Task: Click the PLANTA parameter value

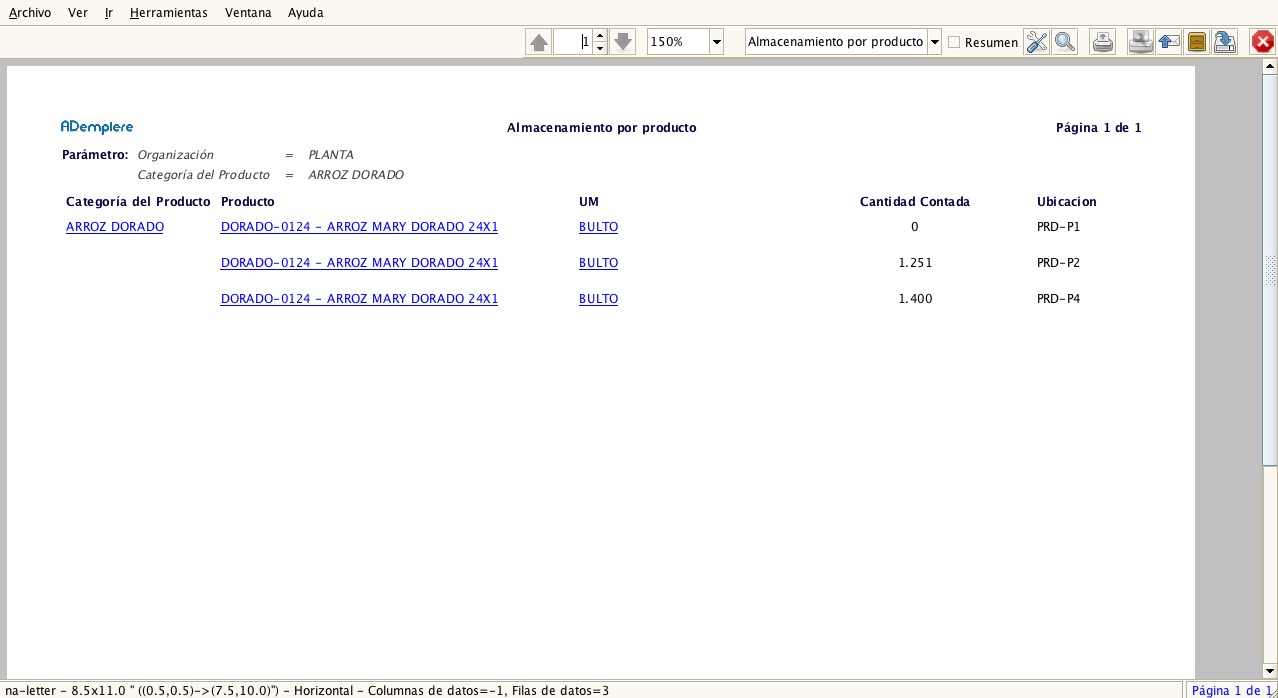Action: pyautogui.click(x=331, y=155)
